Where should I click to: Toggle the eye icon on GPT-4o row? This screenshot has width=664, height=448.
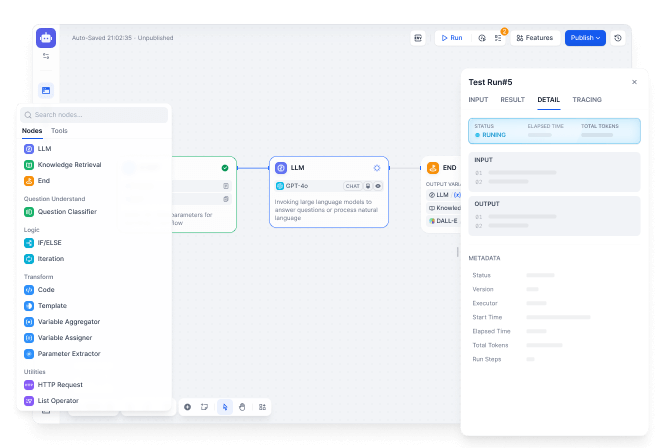(x=378, y=186)
